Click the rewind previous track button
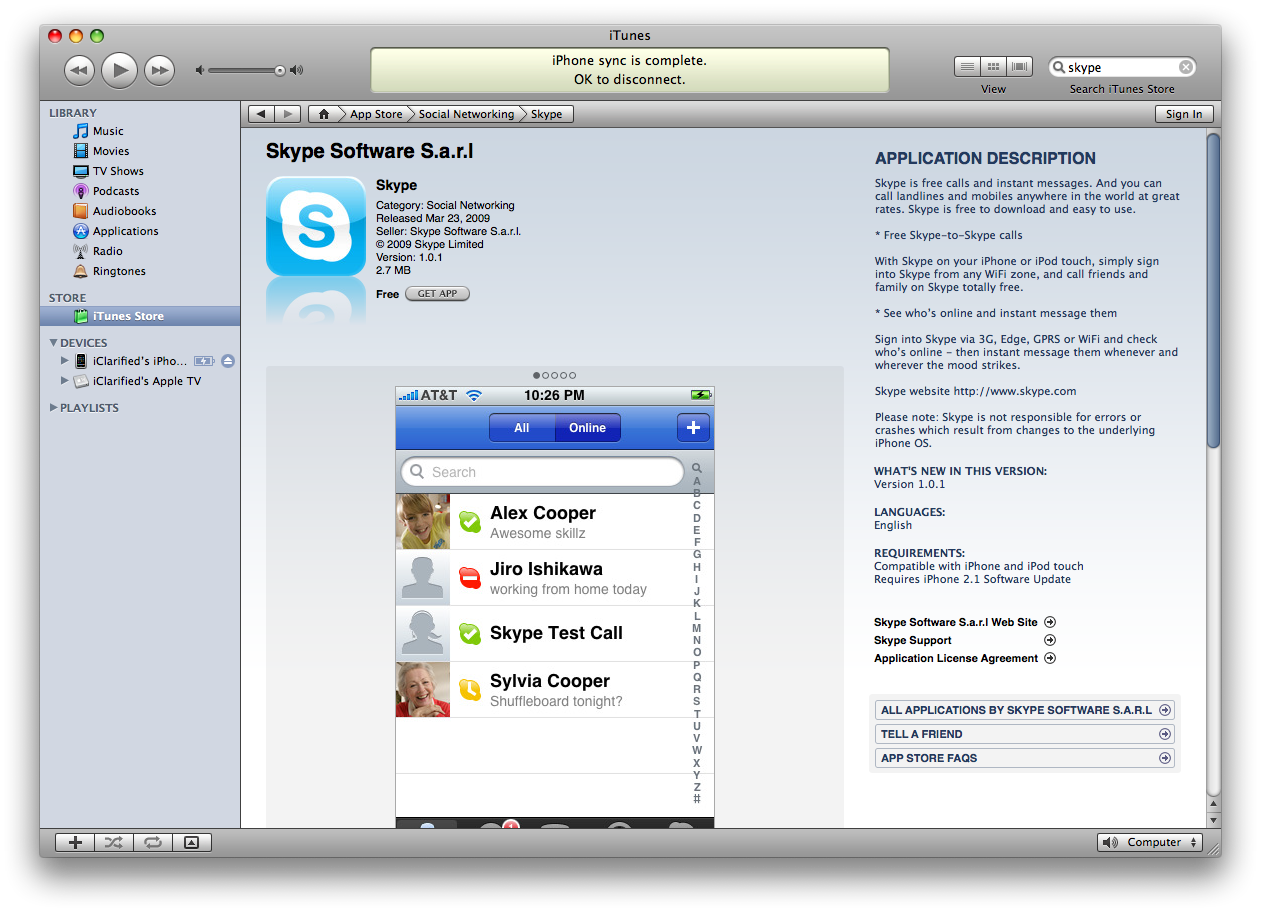Viewport: 1261px width, 912px height. [79, 70]
